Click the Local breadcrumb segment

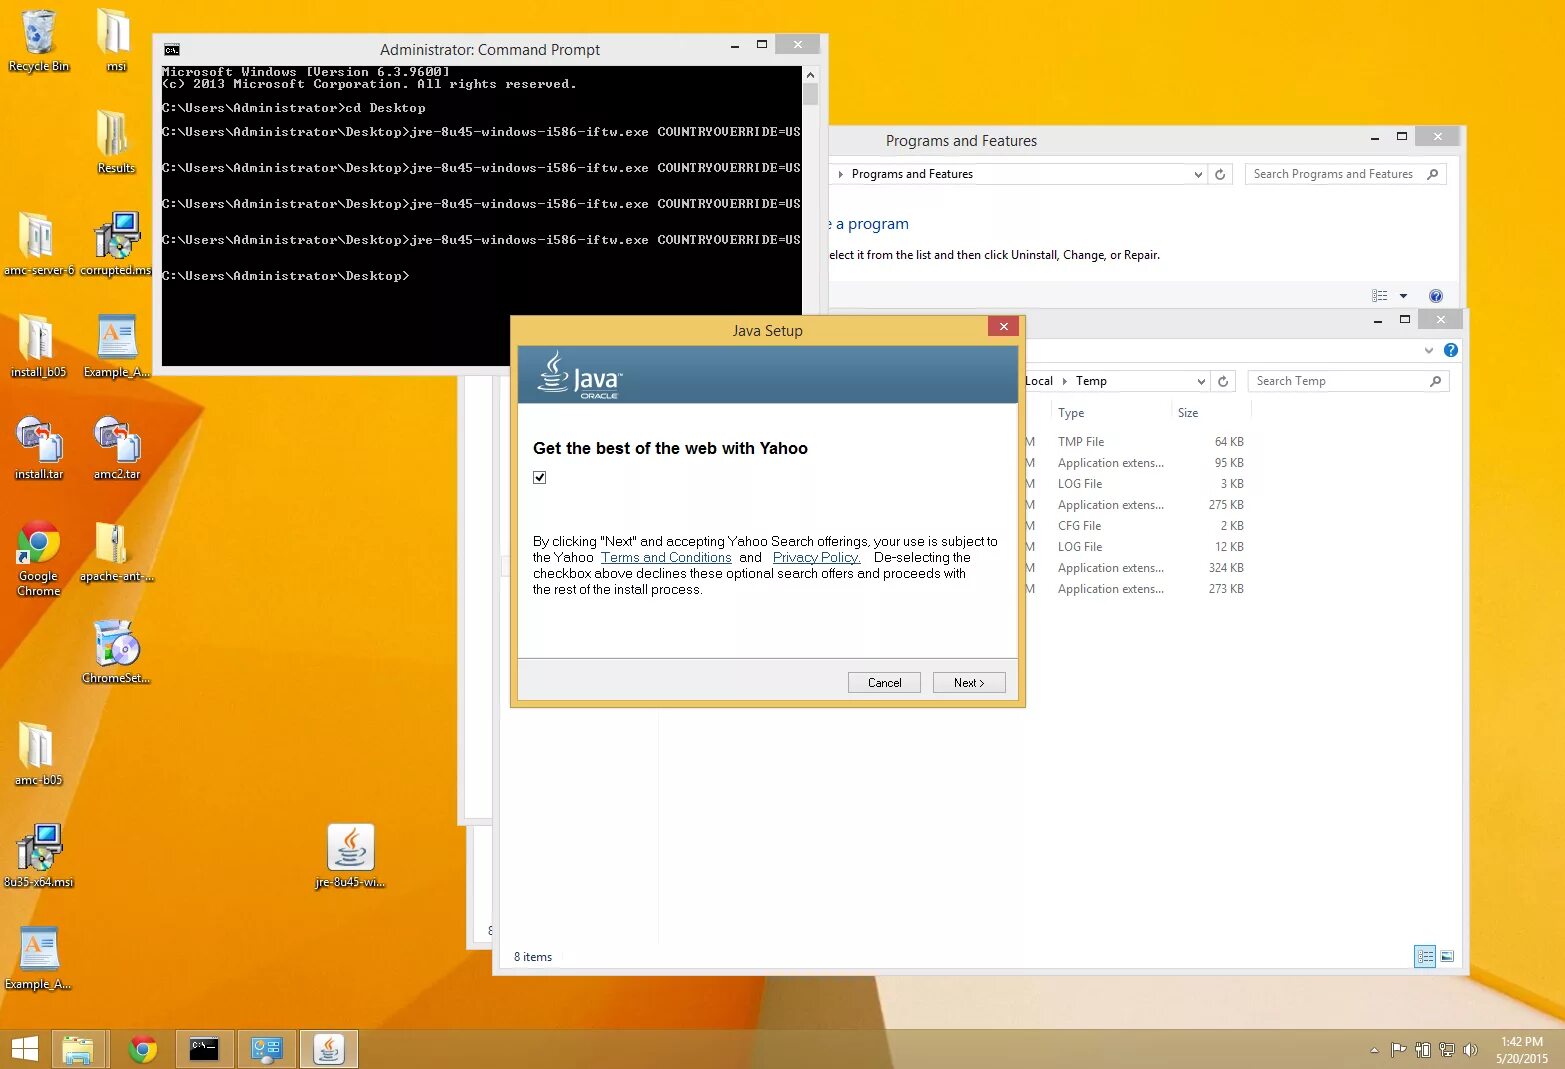pyautogui.click(x=1039, y=381)
